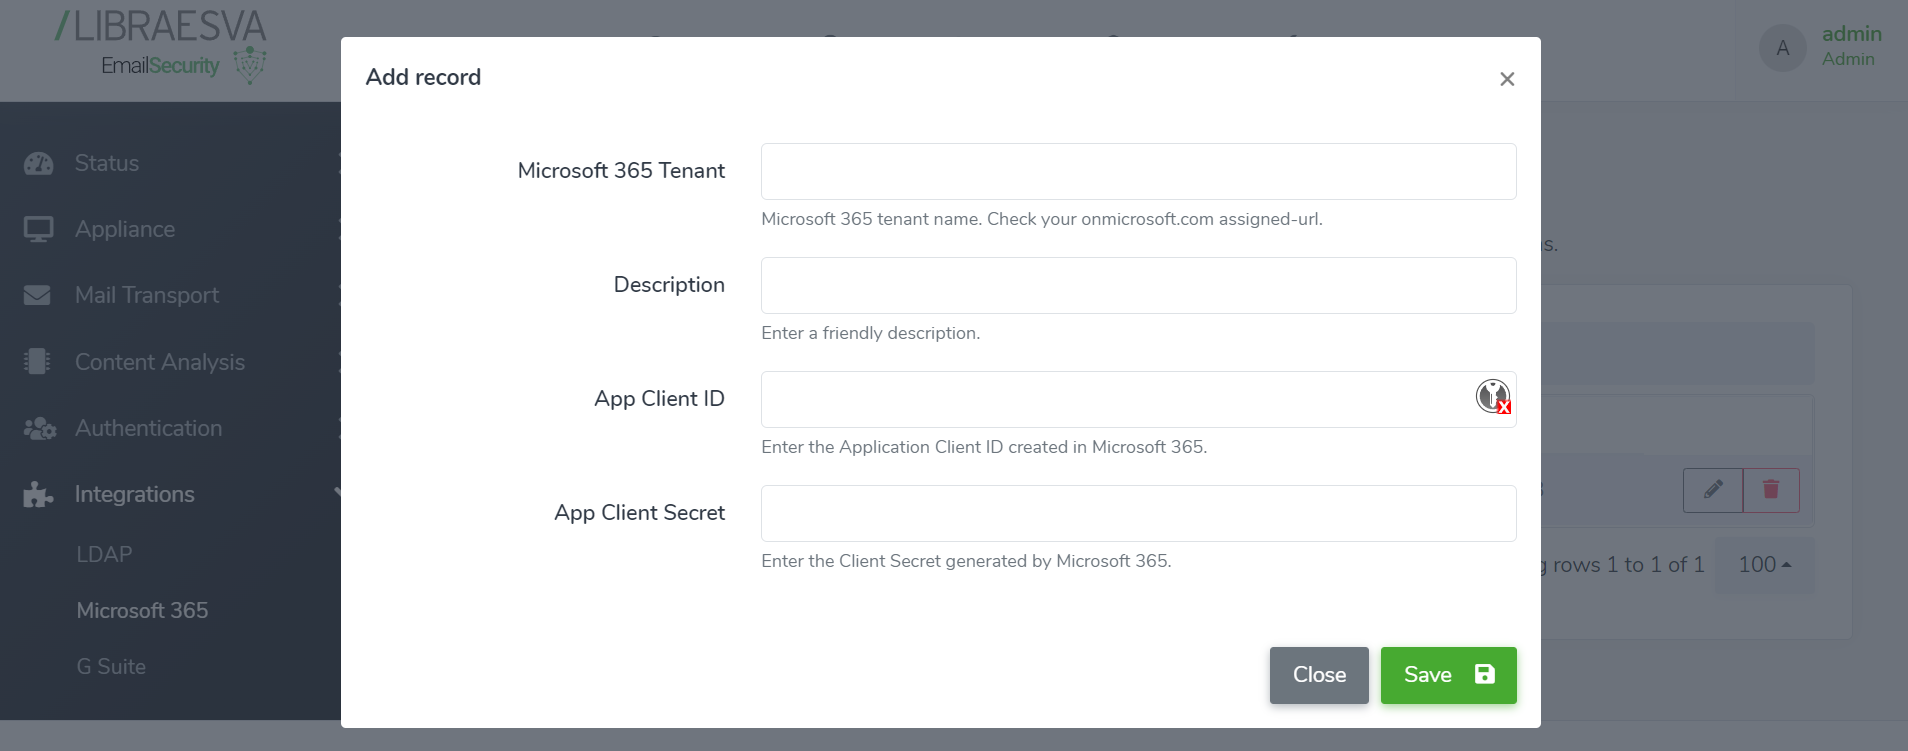This screenshot has width=1908, height=751.
Task: Focus the Description text field
Action: tap(1138, 285)
